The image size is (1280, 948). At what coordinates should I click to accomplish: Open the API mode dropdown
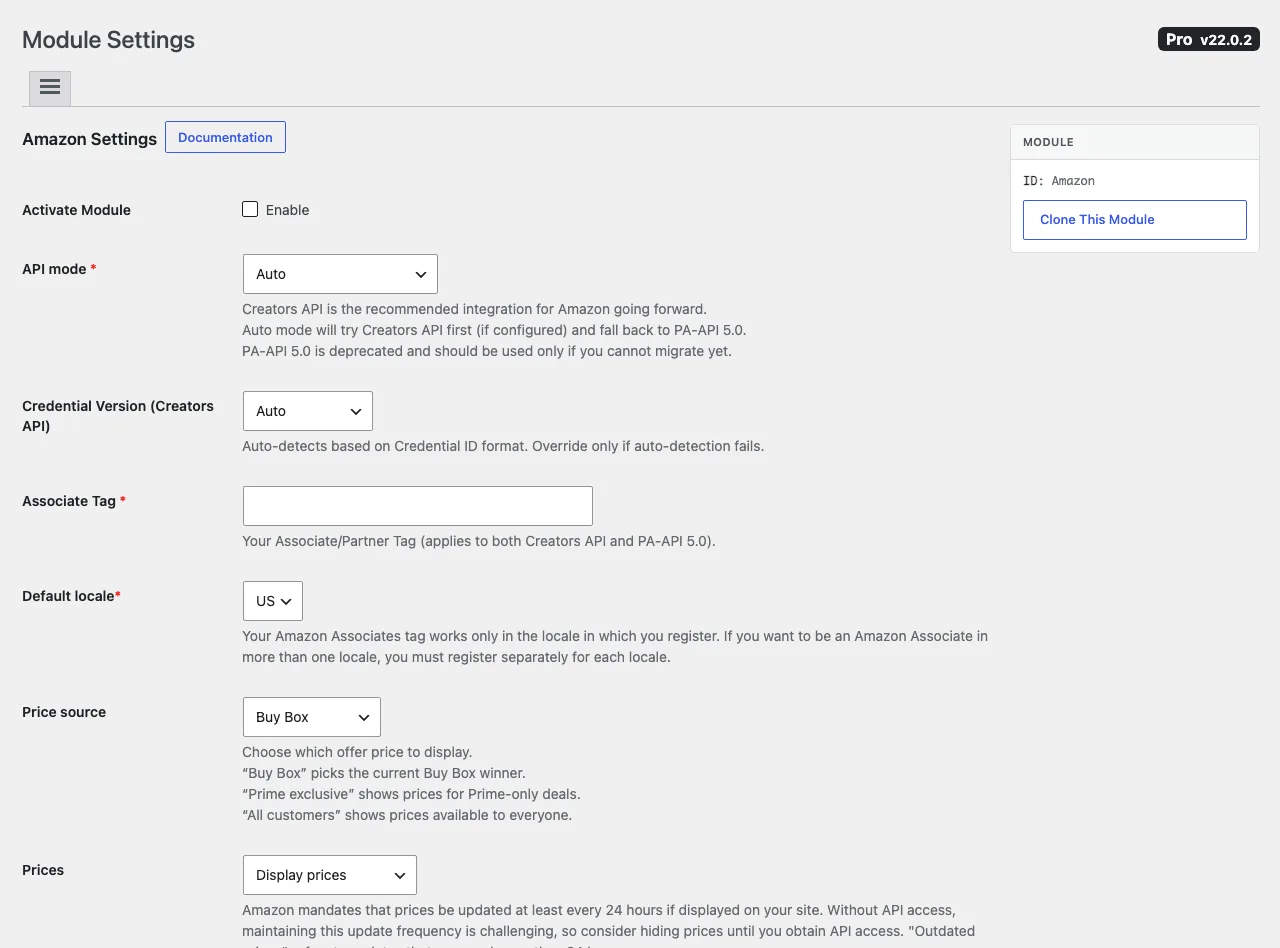point(340,274)
